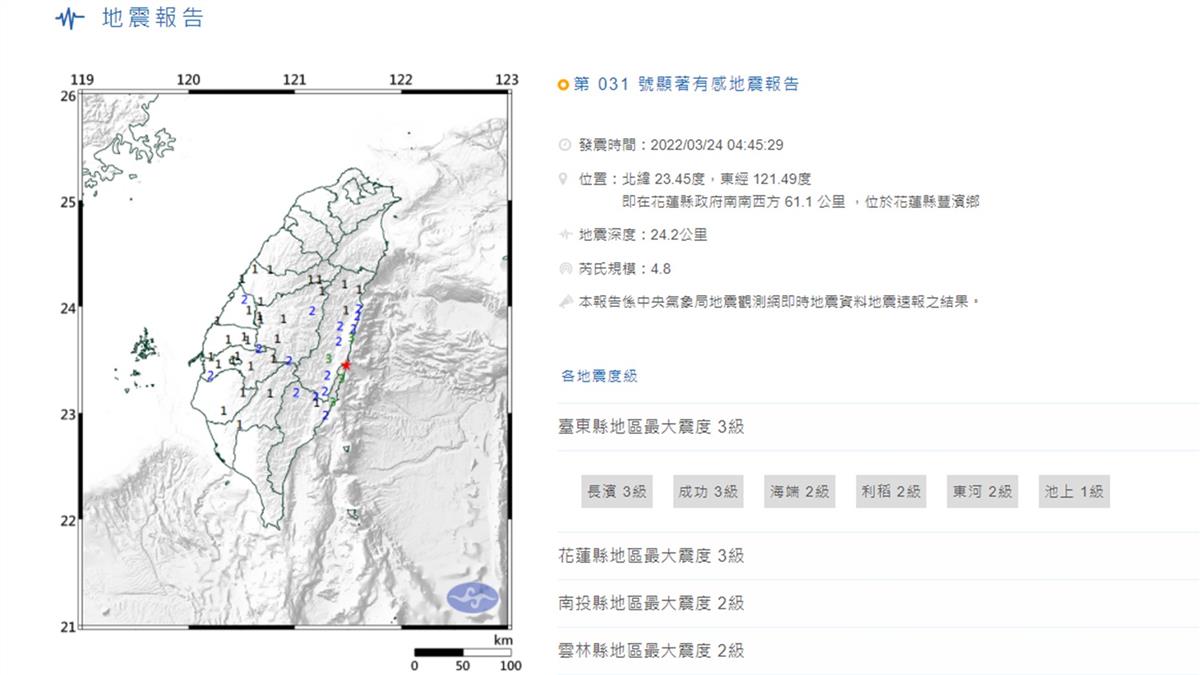Expand the 雲林縣地區最大震度 2級 row
The image size is (1200, 675).
click(651, 651)
